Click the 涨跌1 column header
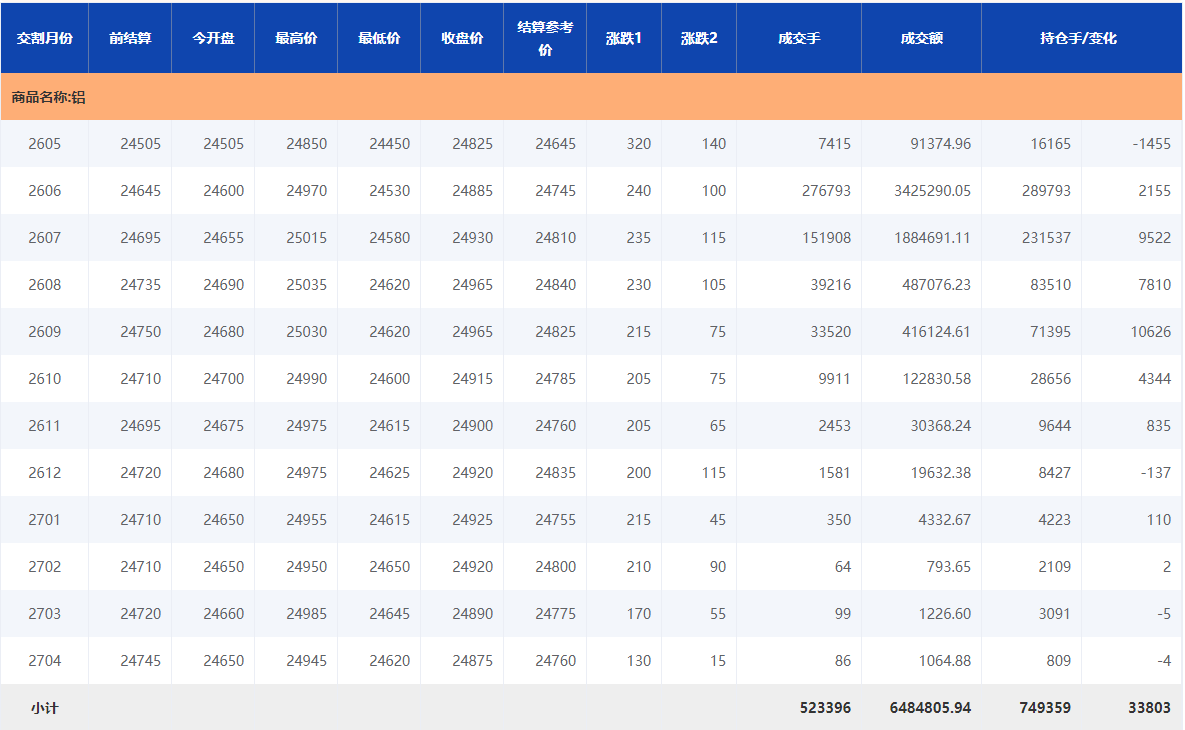The image size is (1185, 730). 623,38
